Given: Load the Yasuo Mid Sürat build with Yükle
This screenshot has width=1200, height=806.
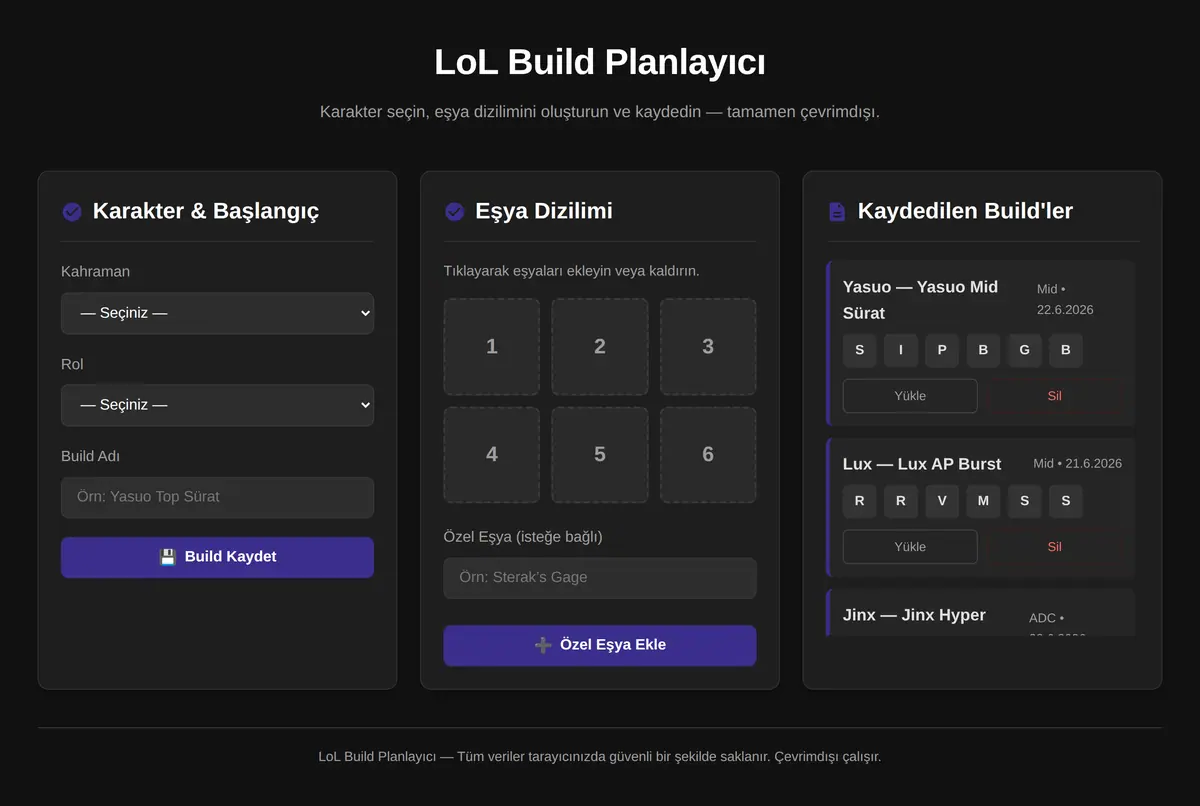Looking at the screenshot, I should 910,396.
